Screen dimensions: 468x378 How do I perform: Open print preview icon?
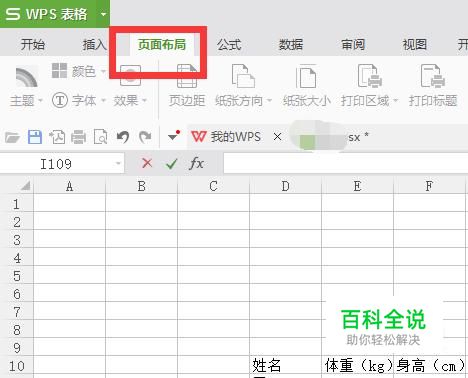tap(100, 137)
